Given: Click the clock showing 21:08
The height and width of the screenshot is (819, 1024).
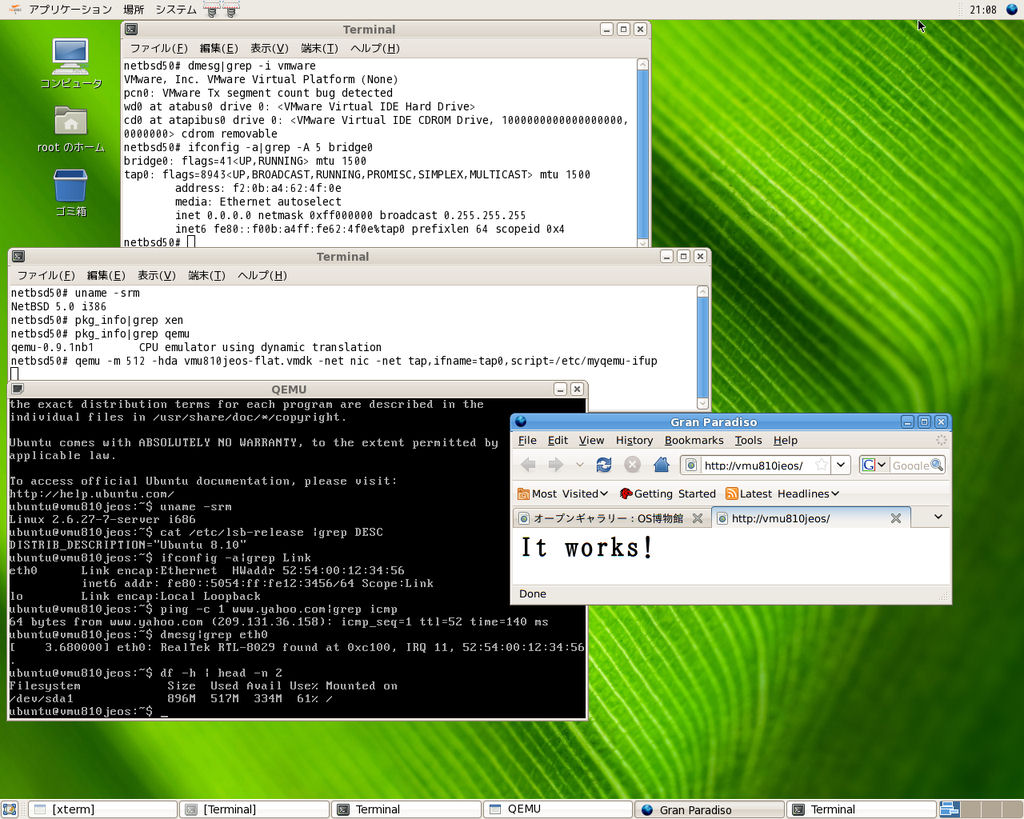Looking at the screenshot, I should (x=983, y=9).
